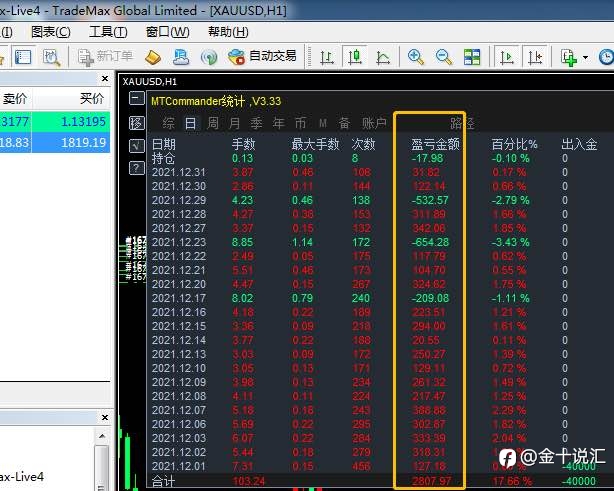Click the 次数 column header
This screenshot has width=614, height=491.
click(363, 144)
